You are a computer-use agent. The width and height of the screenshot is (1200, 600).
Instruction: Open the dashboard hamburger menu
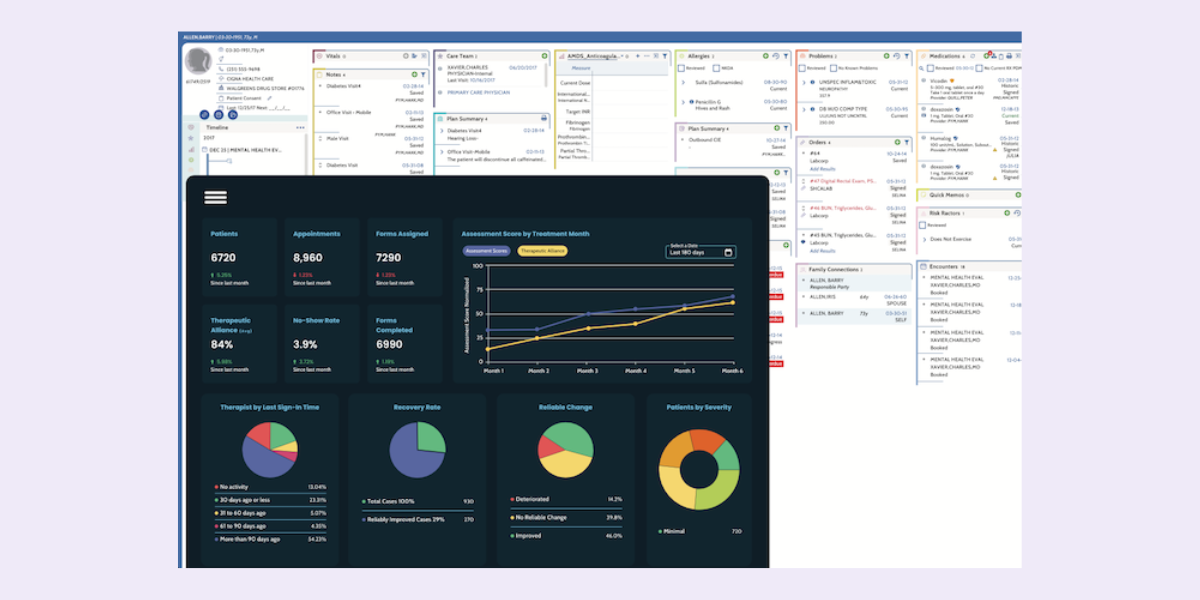pos(215,197)
